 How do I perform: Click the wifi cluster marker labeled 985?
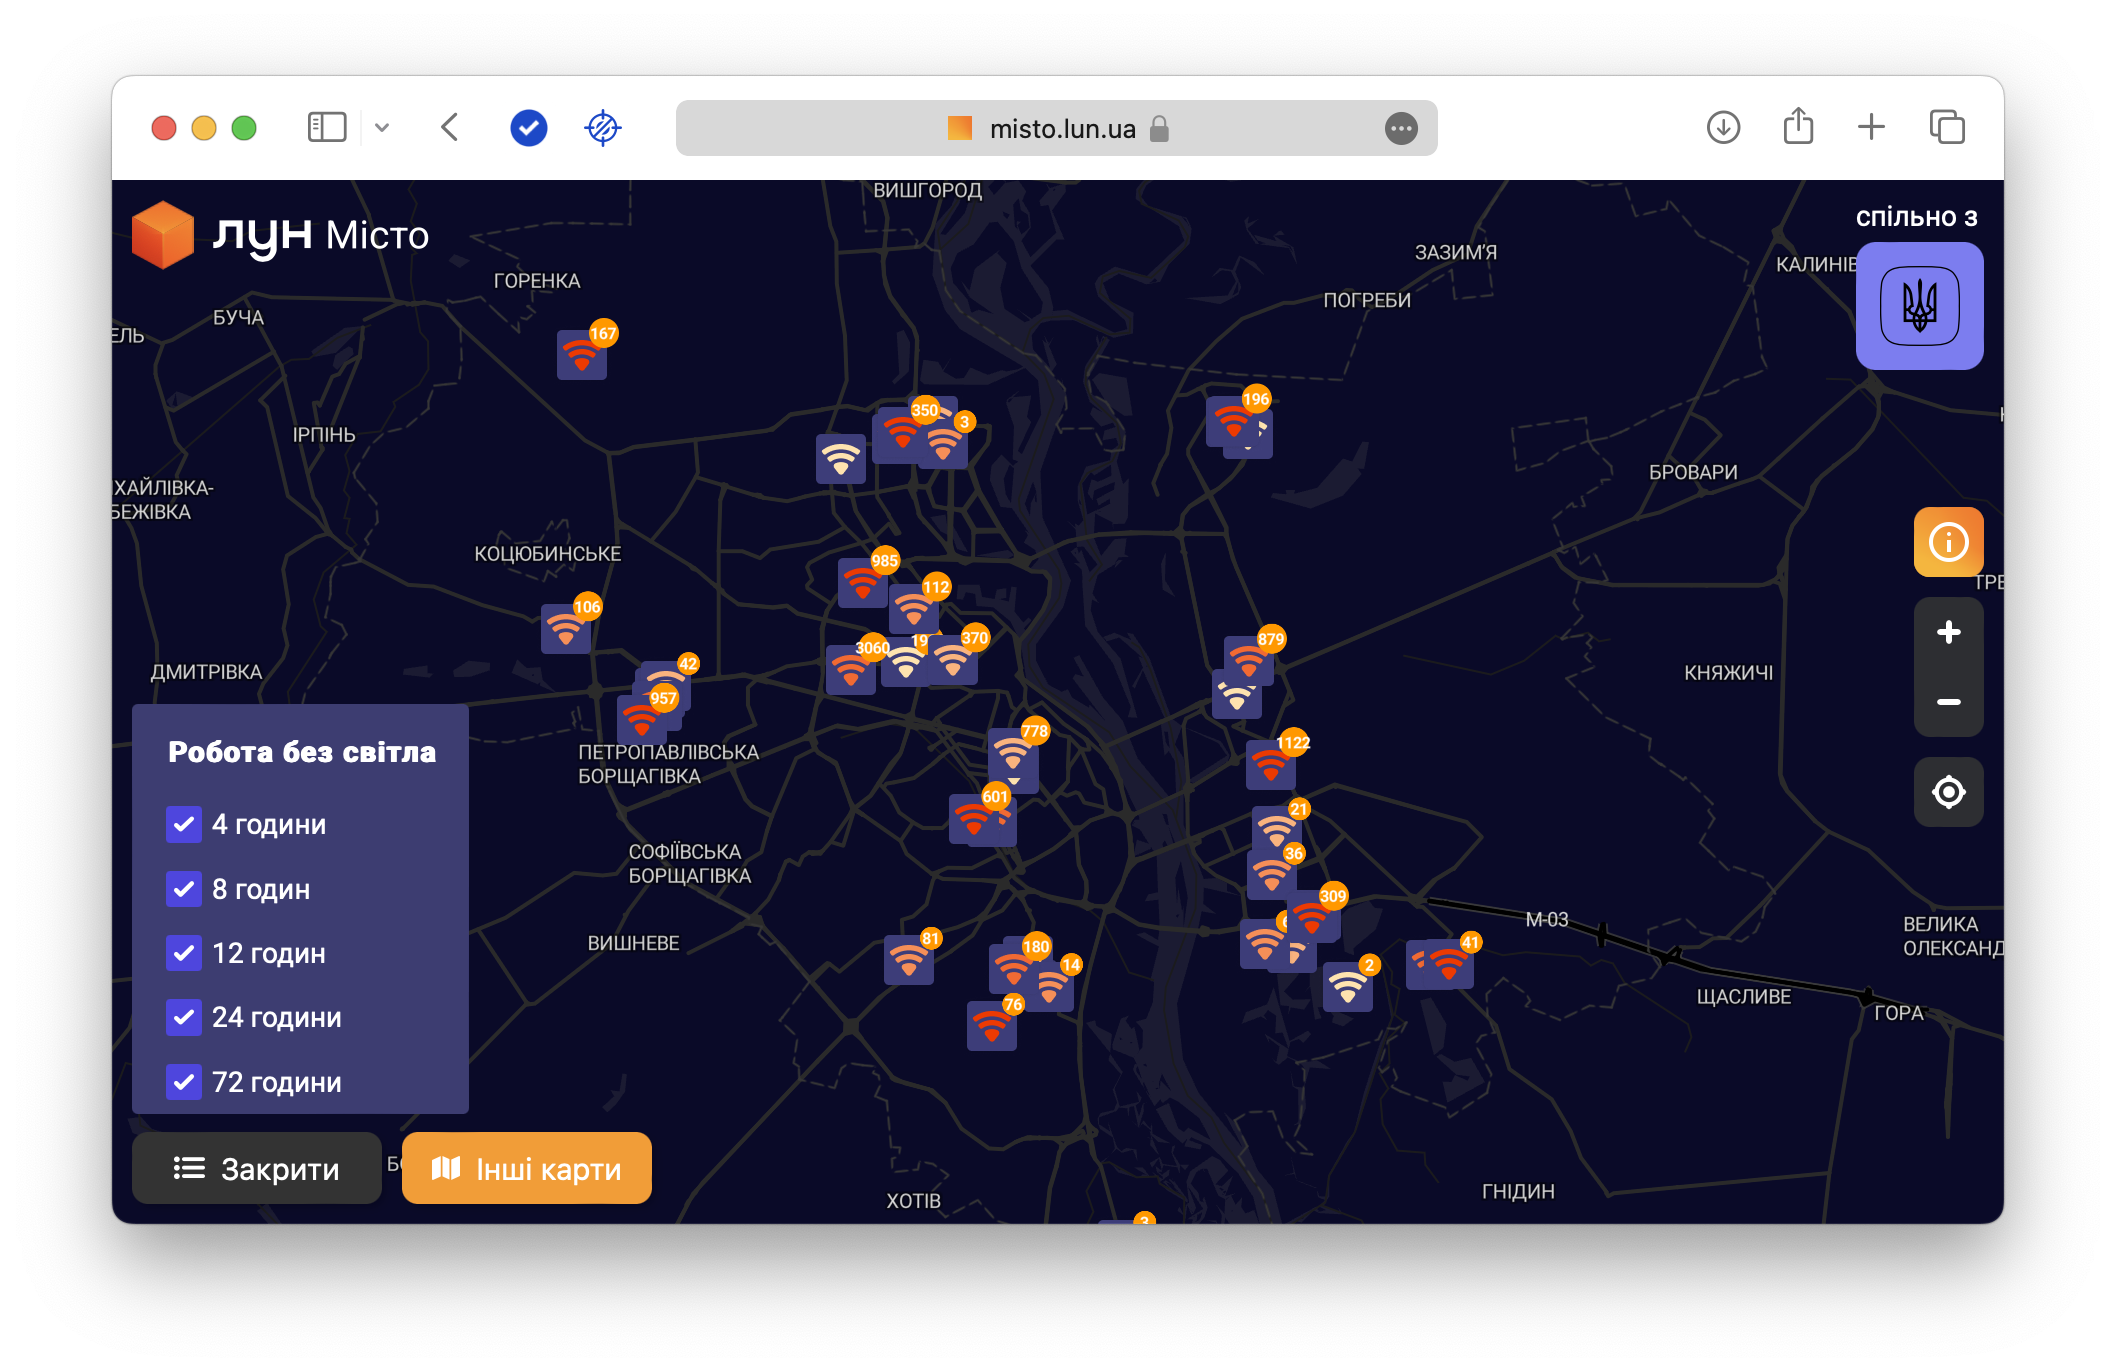click(862, 582)
